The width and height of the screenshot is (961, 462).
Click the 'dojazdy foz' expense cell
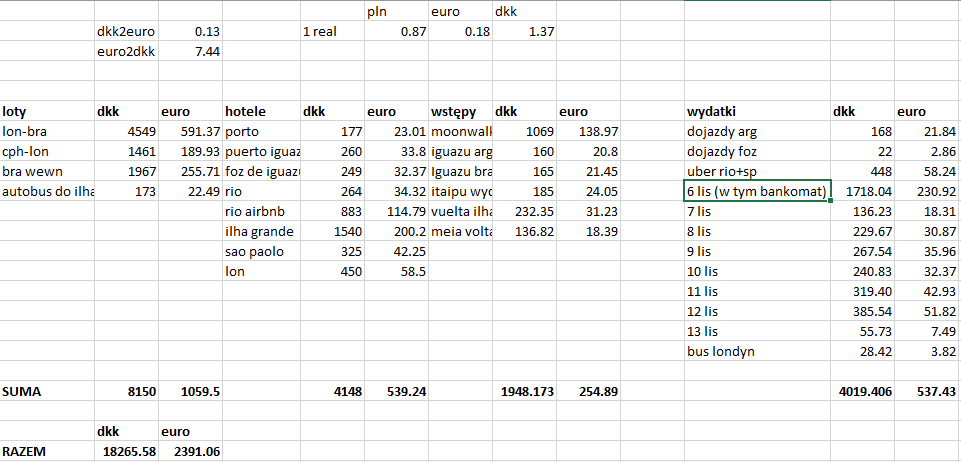click(758, 151)
